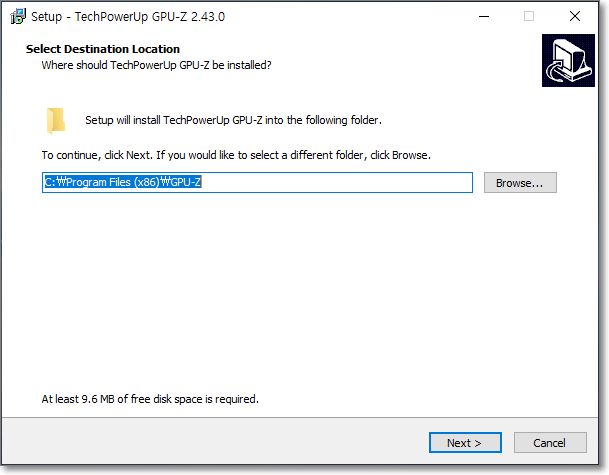Click the 'Select Destination Location' heading

click(x=103, y=49)
